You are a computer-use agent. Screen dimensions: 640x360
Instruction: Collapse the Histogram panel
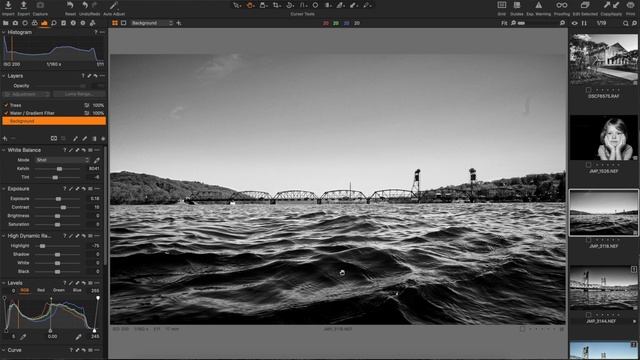pyautogui.click(x=4, y=32)
